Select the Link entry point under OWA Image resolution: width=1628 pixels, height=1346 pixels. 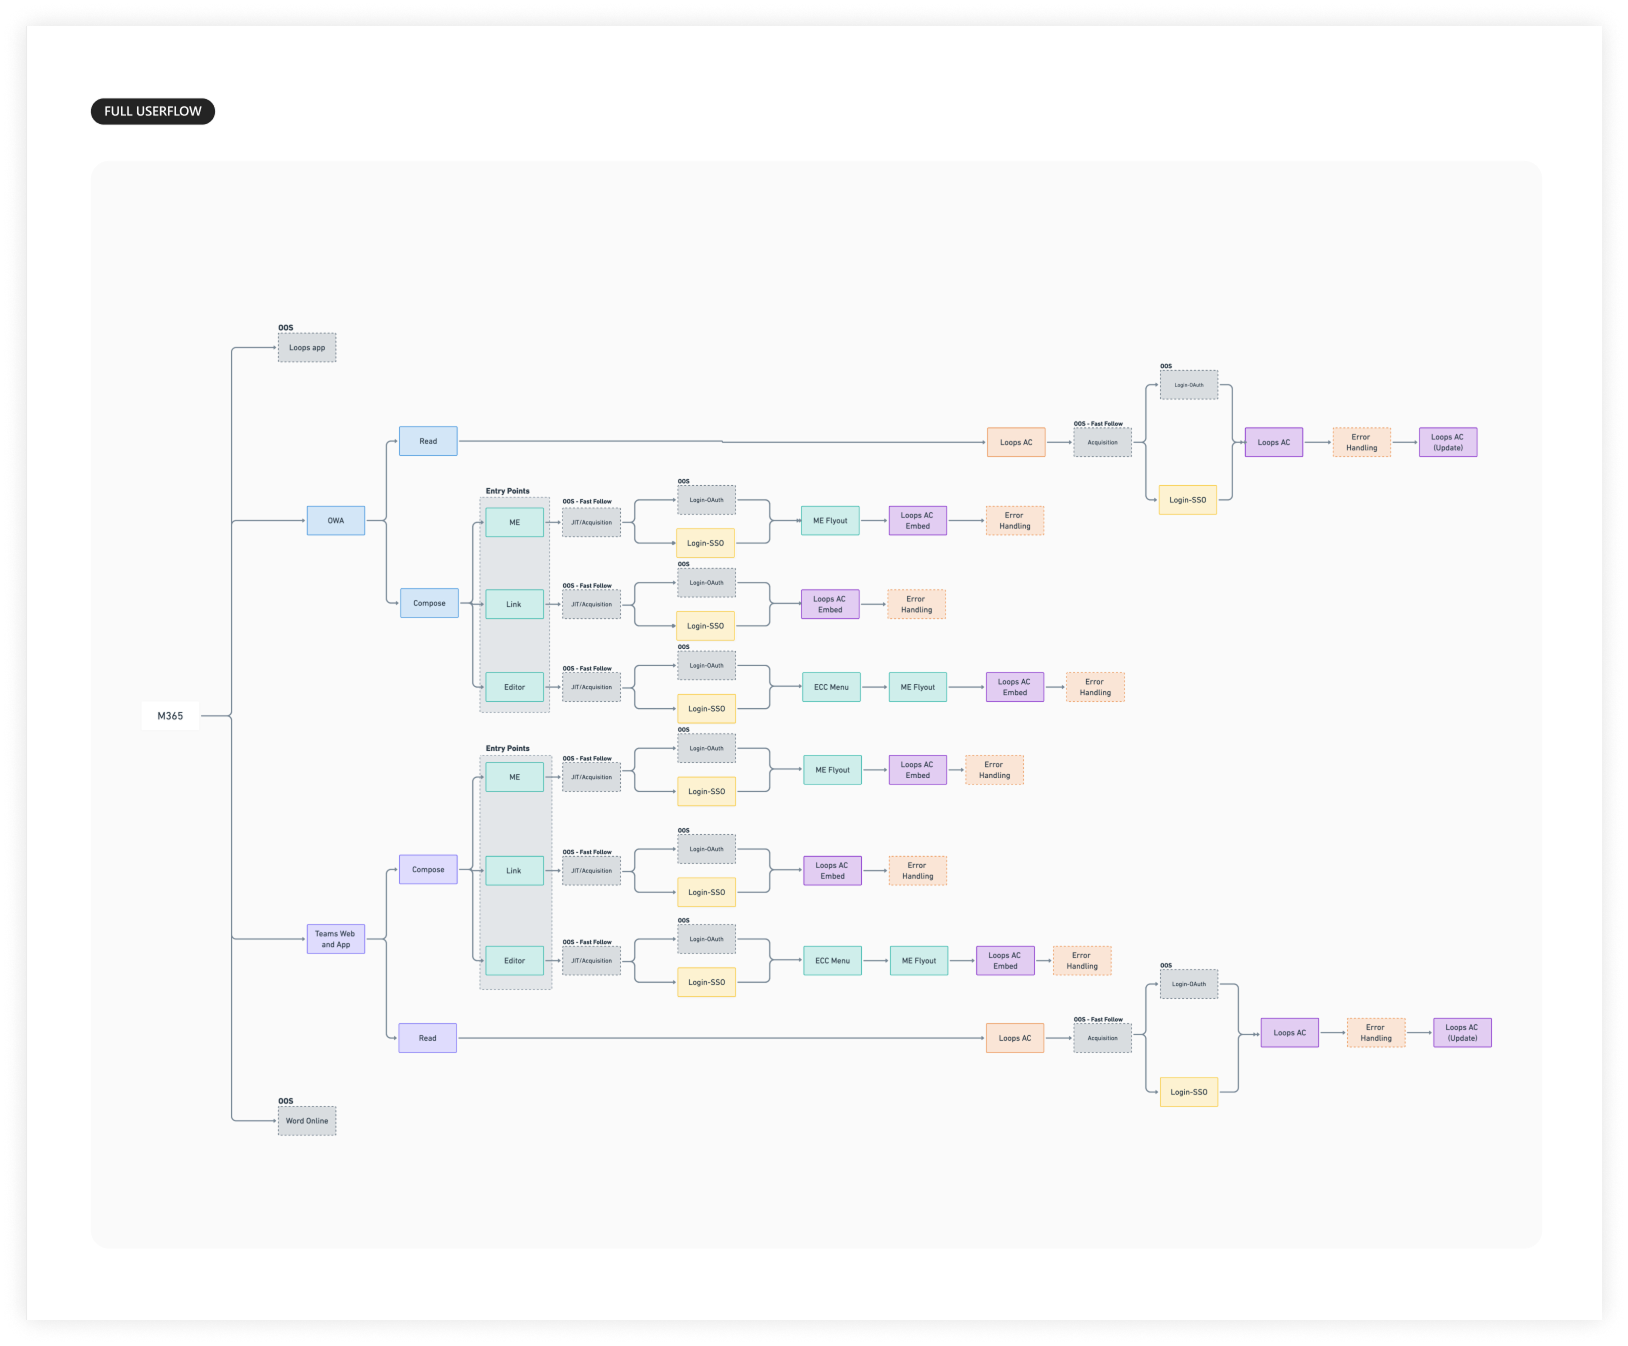514,603
